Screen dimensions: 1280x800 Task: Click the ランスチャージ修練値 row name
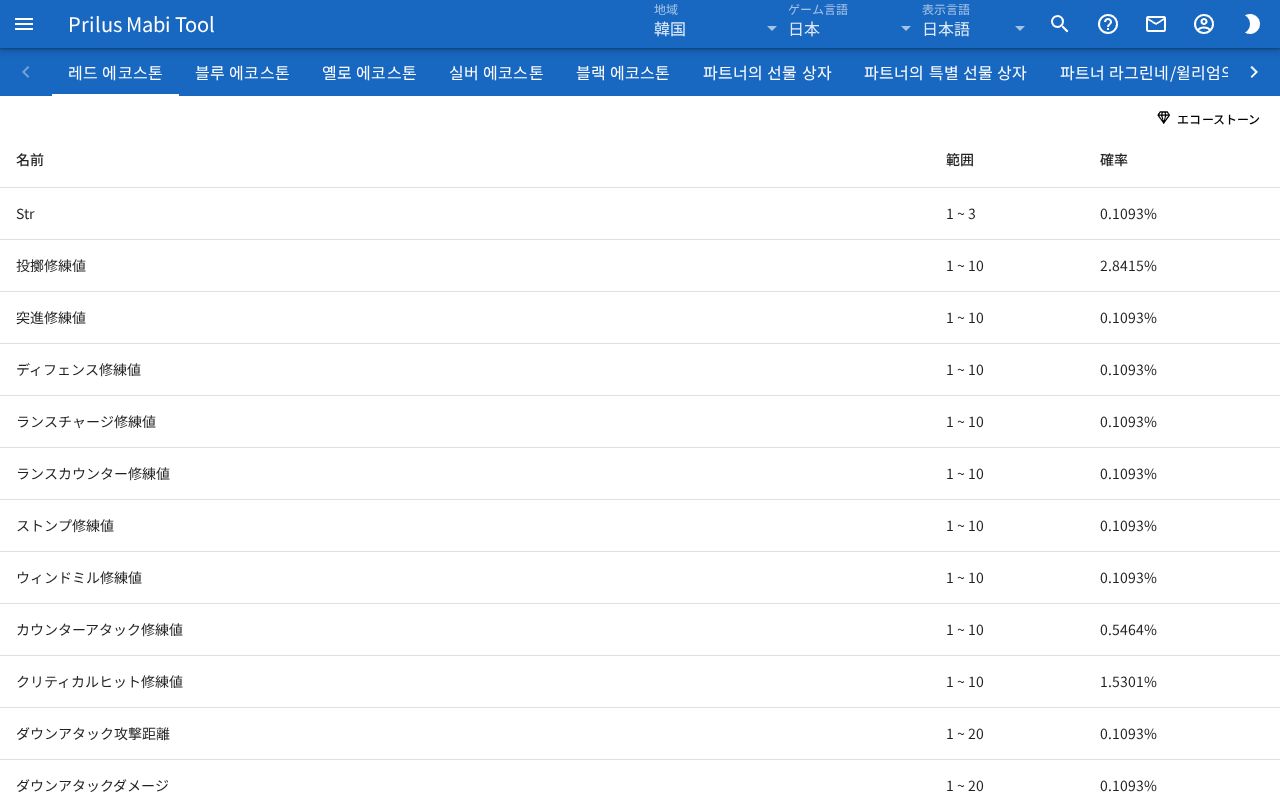pyautogui.click(x=86, y=422)
